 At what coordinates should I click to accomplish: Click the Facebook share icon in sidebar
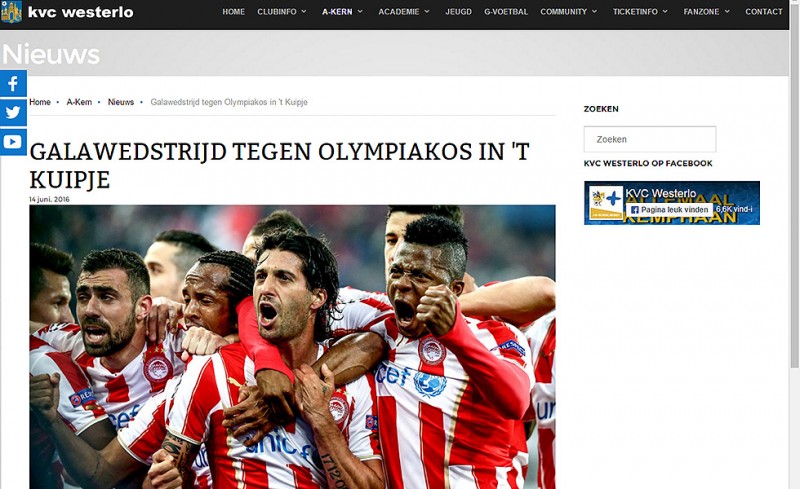pyautogui.click(x=13, y=84)
